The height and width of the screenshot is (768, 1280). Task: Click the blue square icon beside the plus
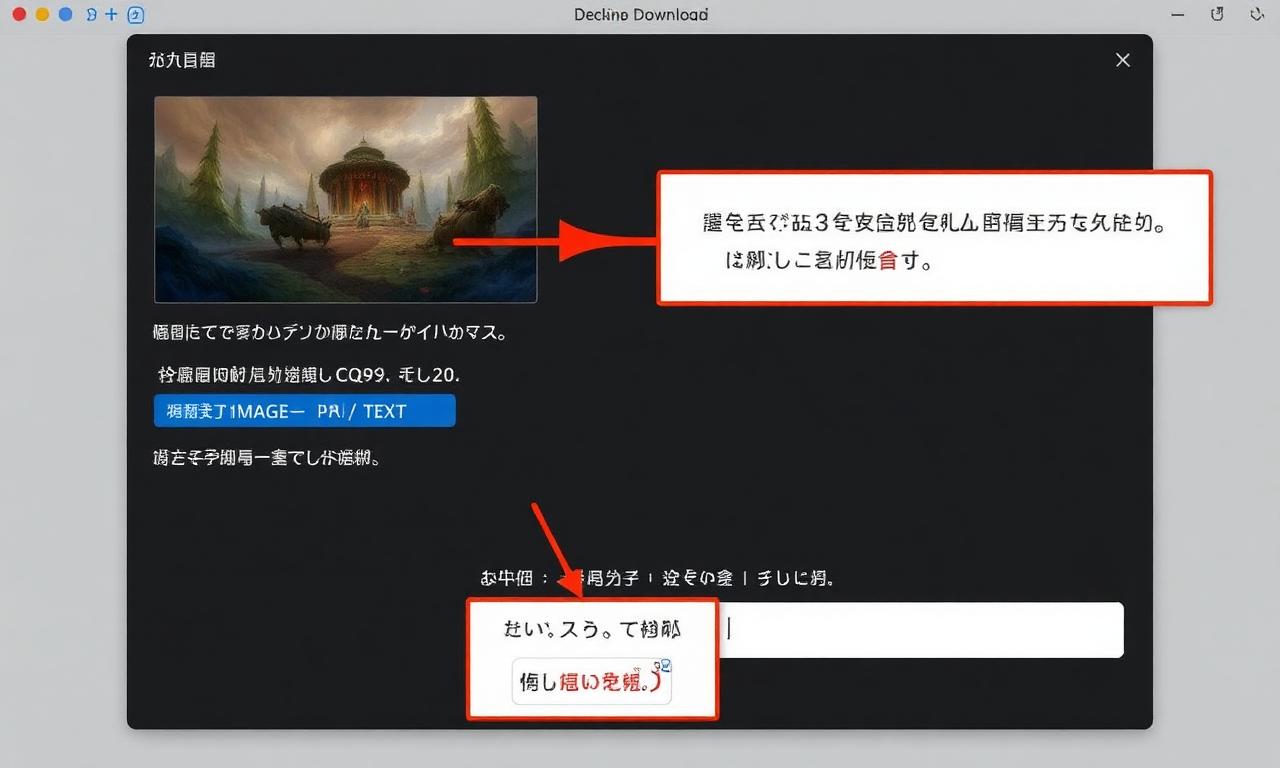(137, 15)
